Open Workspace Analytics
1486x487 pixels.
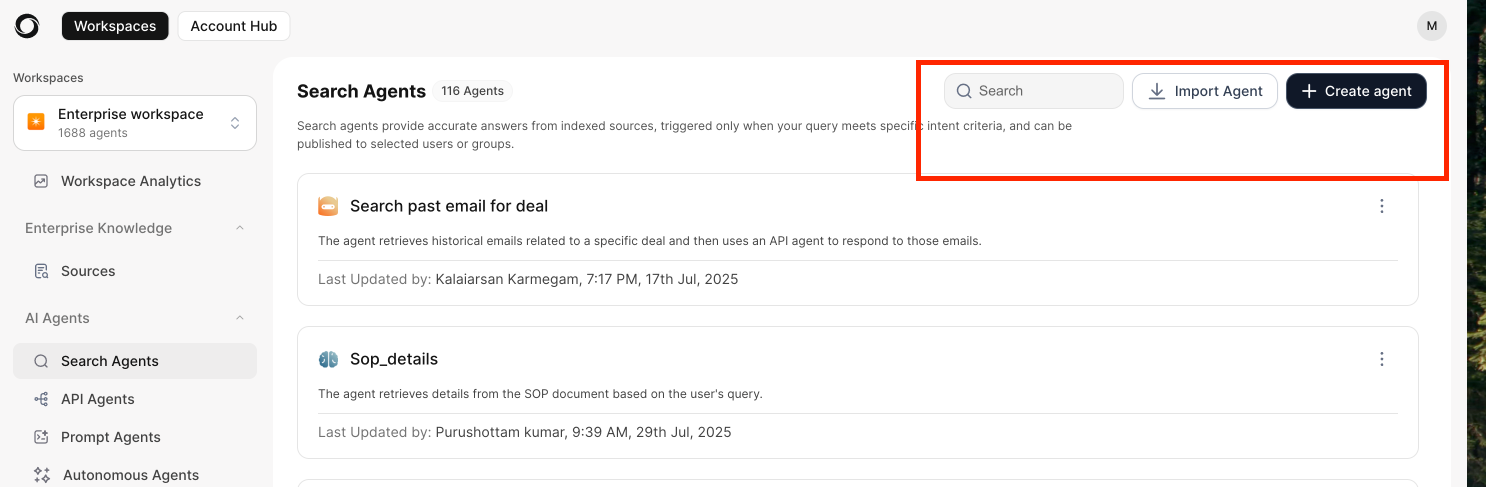pos(131,181)
